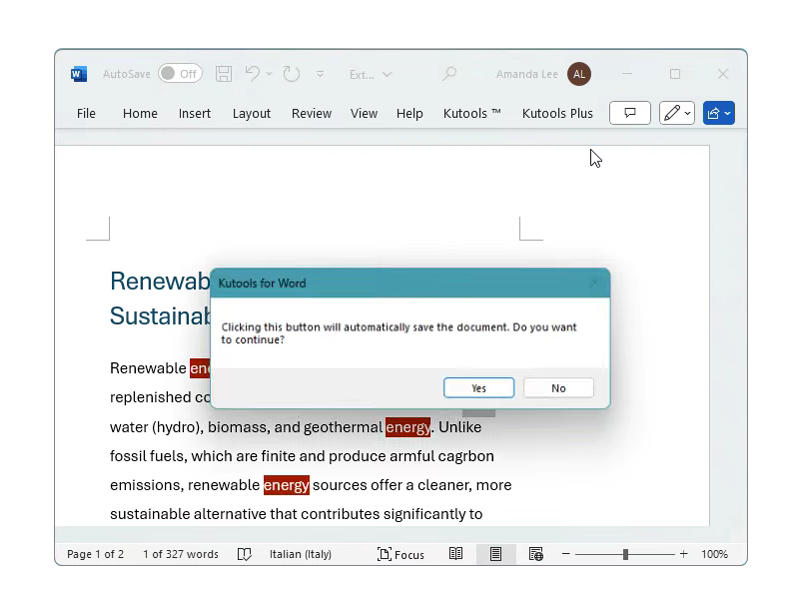Click the zoom in plus icon
800x605 pixels.
coord(684,554)
